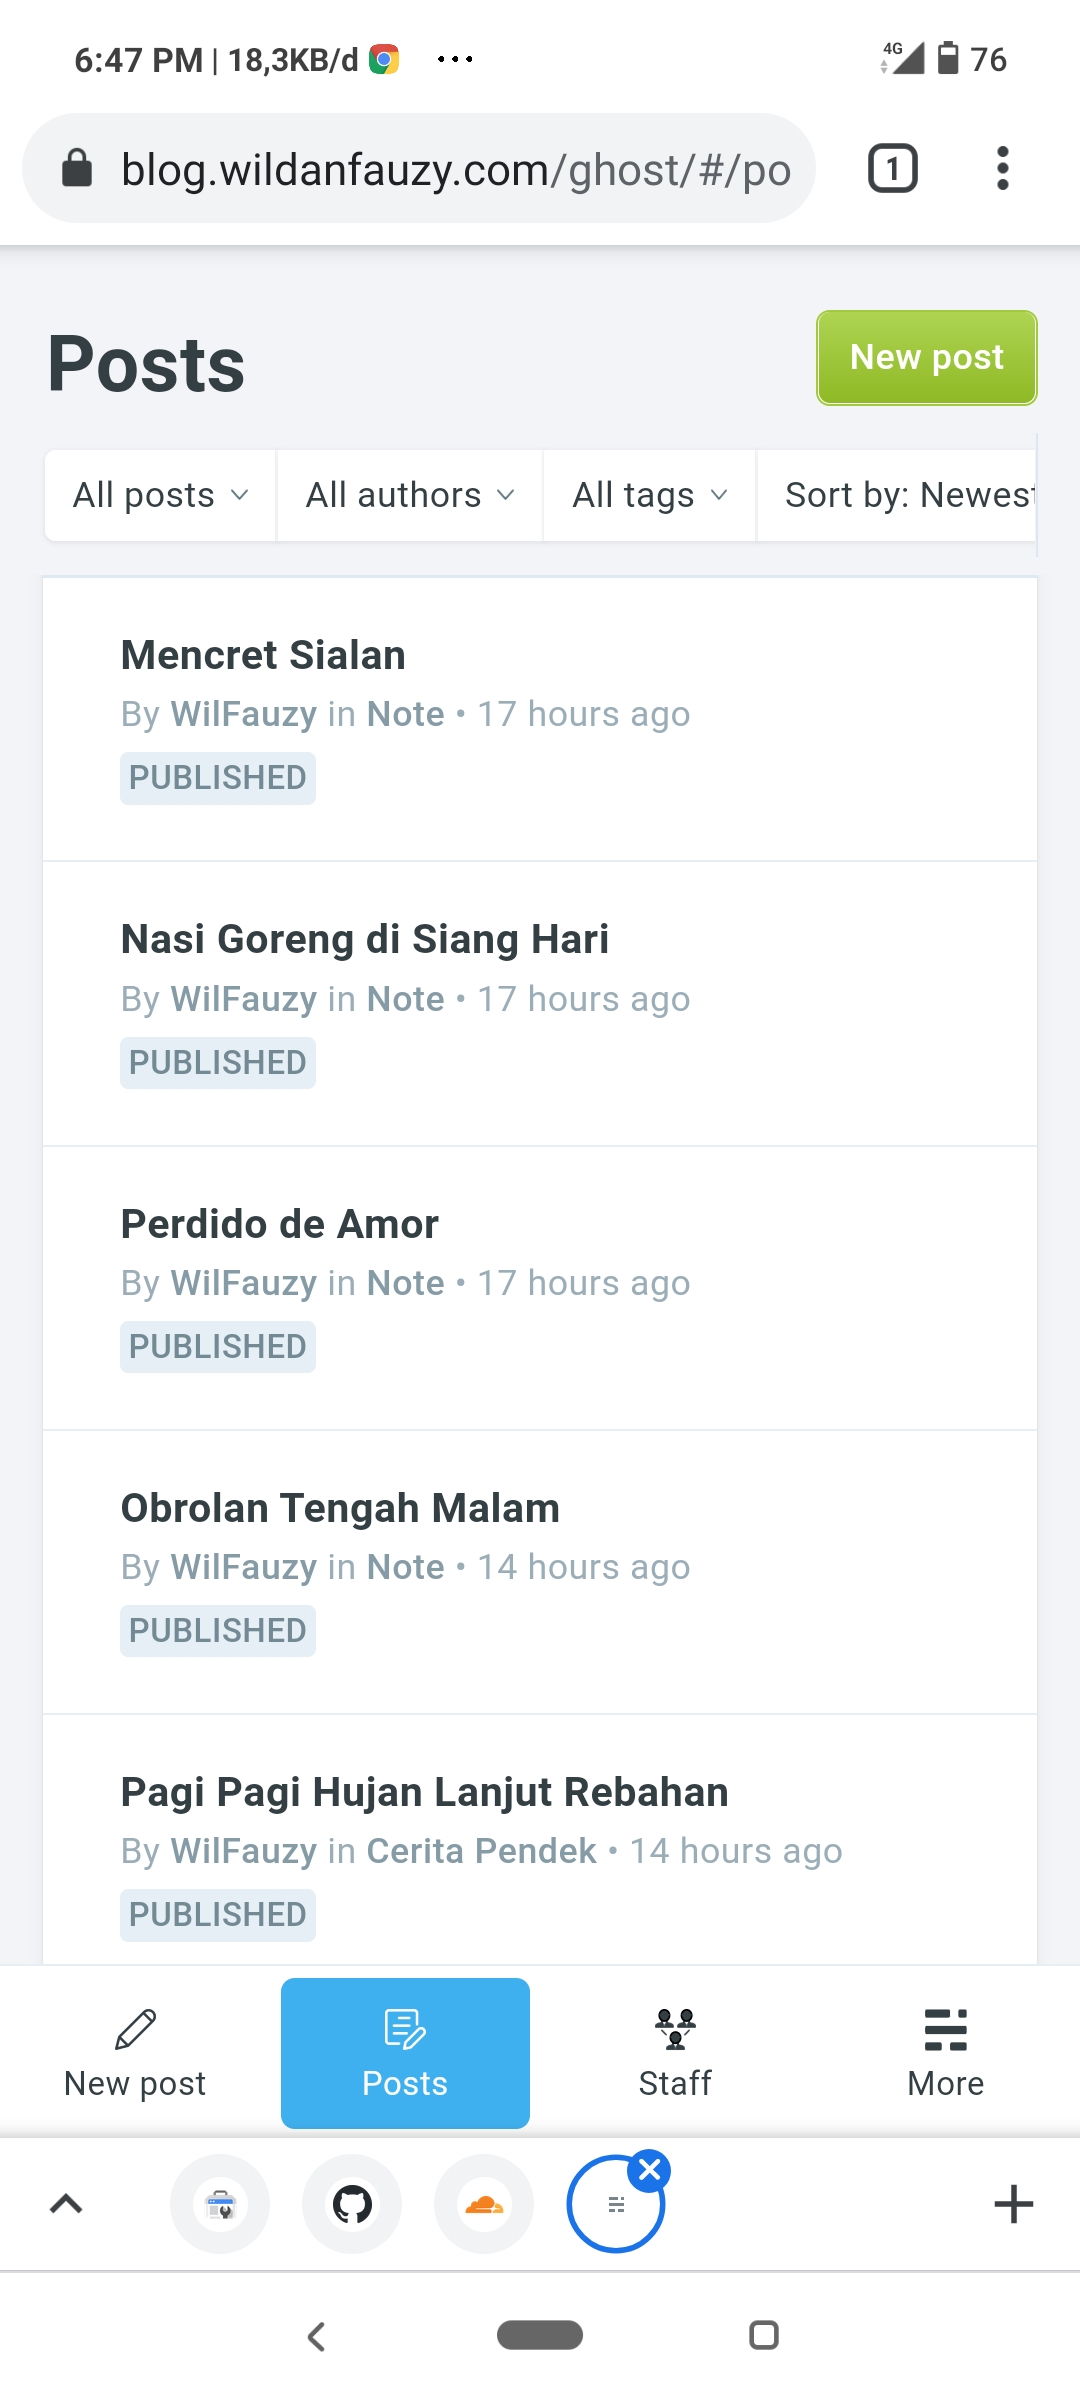Tap the Cloudflare icon in the tab strip

coord(484,2204)
